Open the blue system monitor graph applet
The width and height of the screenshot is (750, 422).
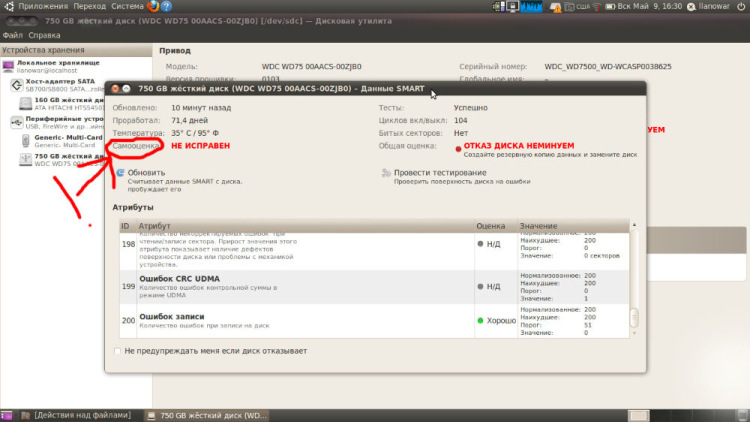531,6
